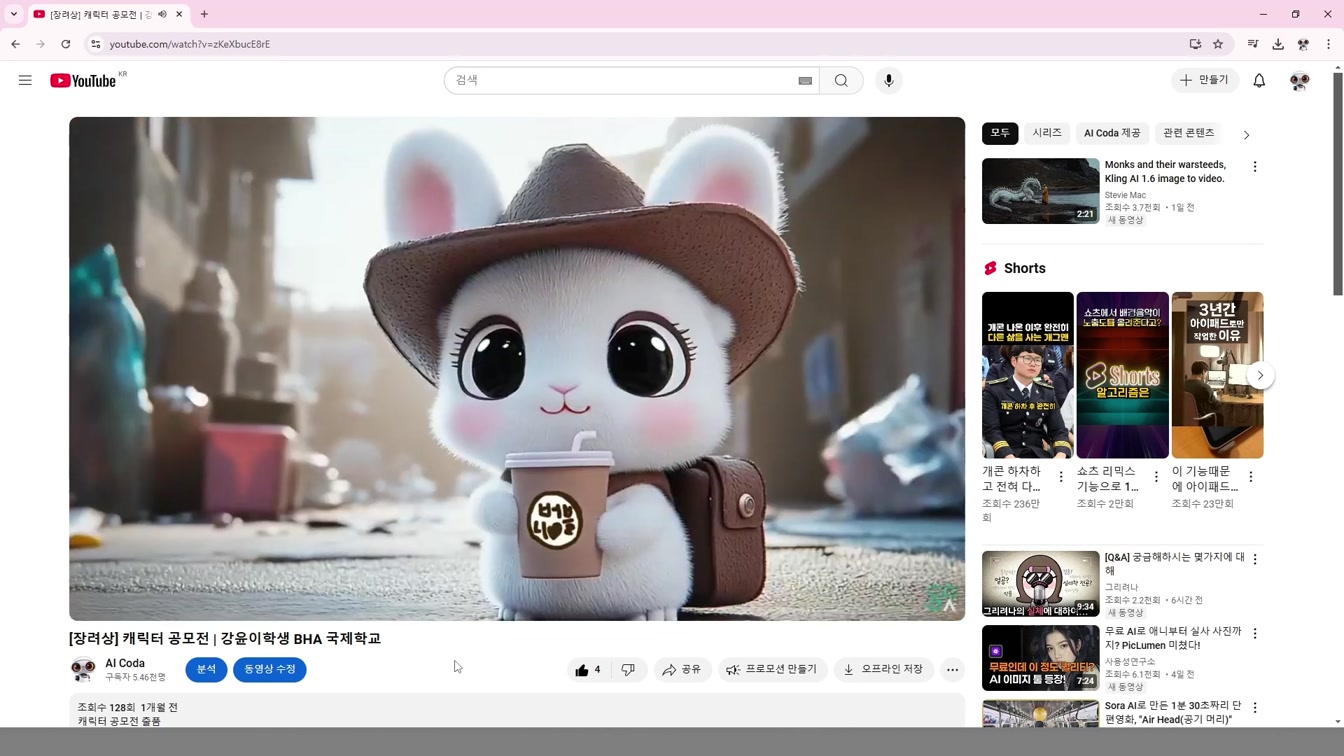Click the 분석 analytics button
Image resolution: width=1344 pixels, height=756 pixels.
206,669
